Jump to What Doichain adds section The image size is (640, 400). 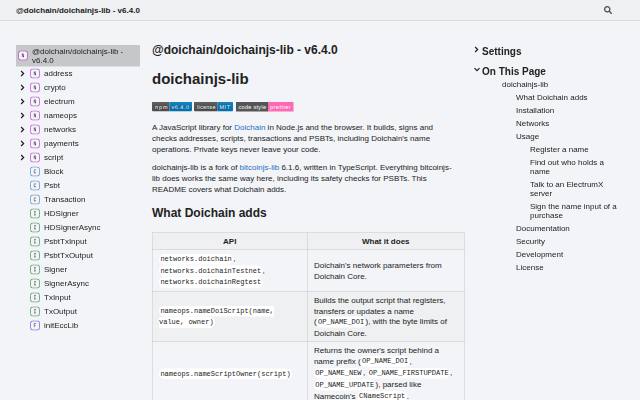pos(551,98)
